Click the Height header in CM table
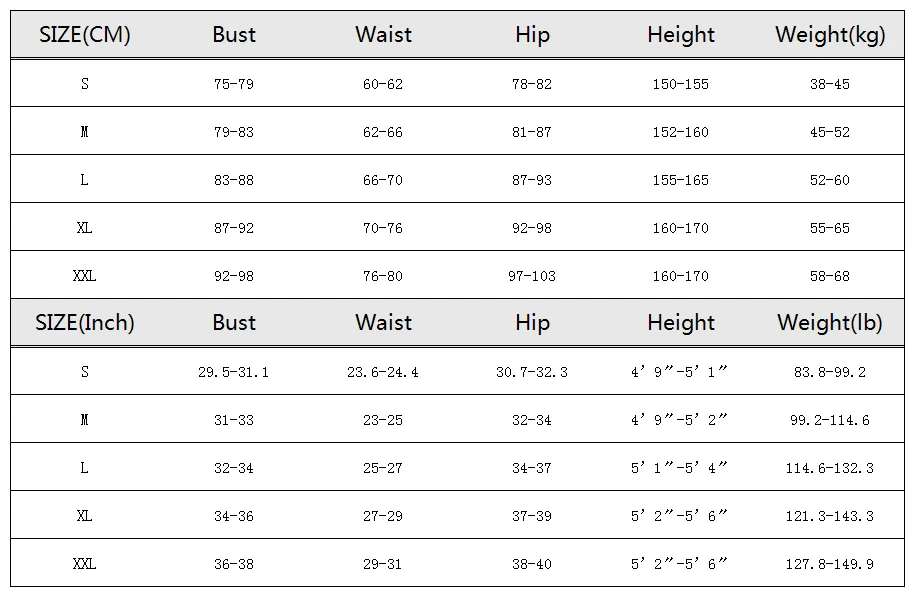The height and width of the screenshot is (596, 916). (x=681, y=35)
